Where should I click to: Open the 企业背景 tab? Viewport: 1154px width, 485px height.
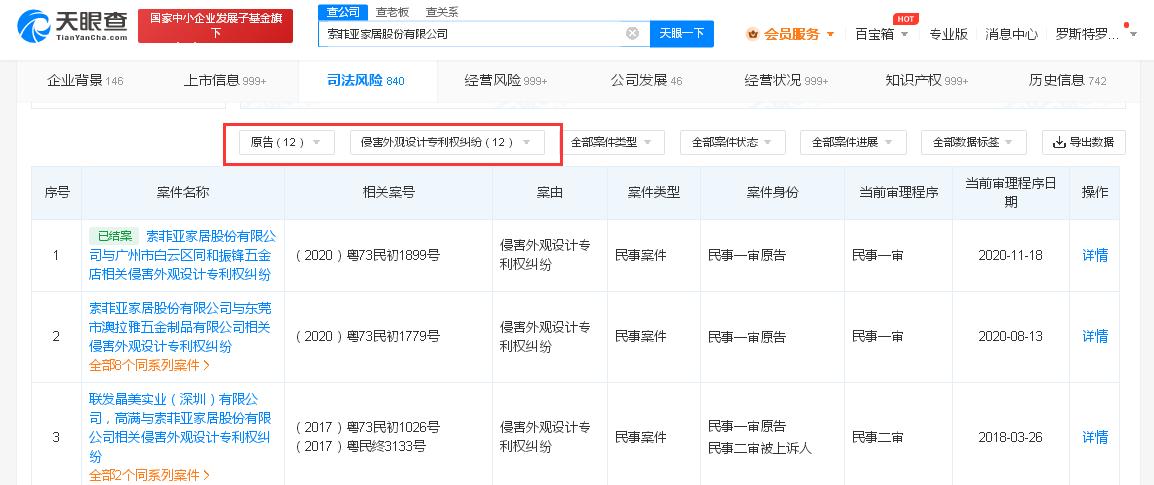85,81
